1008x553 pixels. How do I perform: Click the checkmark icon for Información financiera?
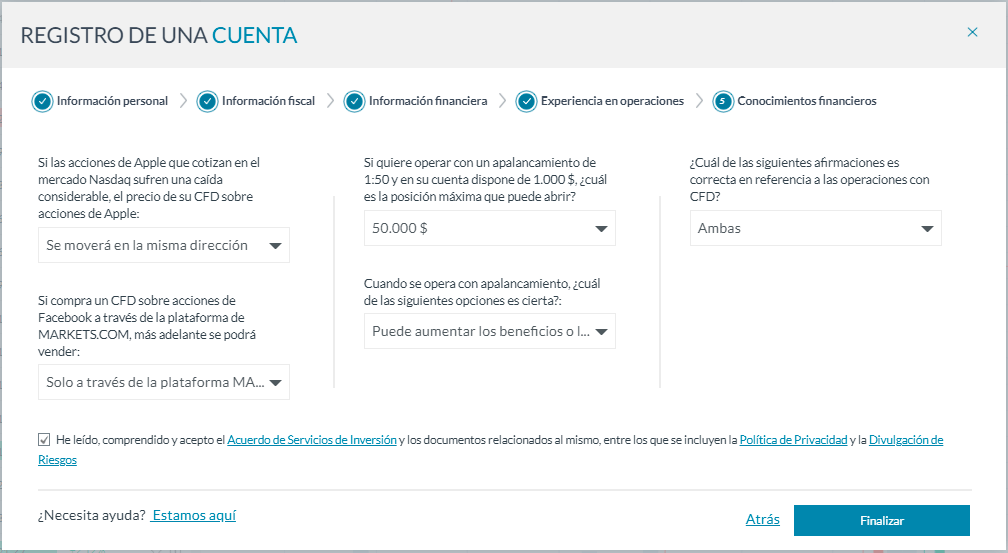[x=354, y=102]
